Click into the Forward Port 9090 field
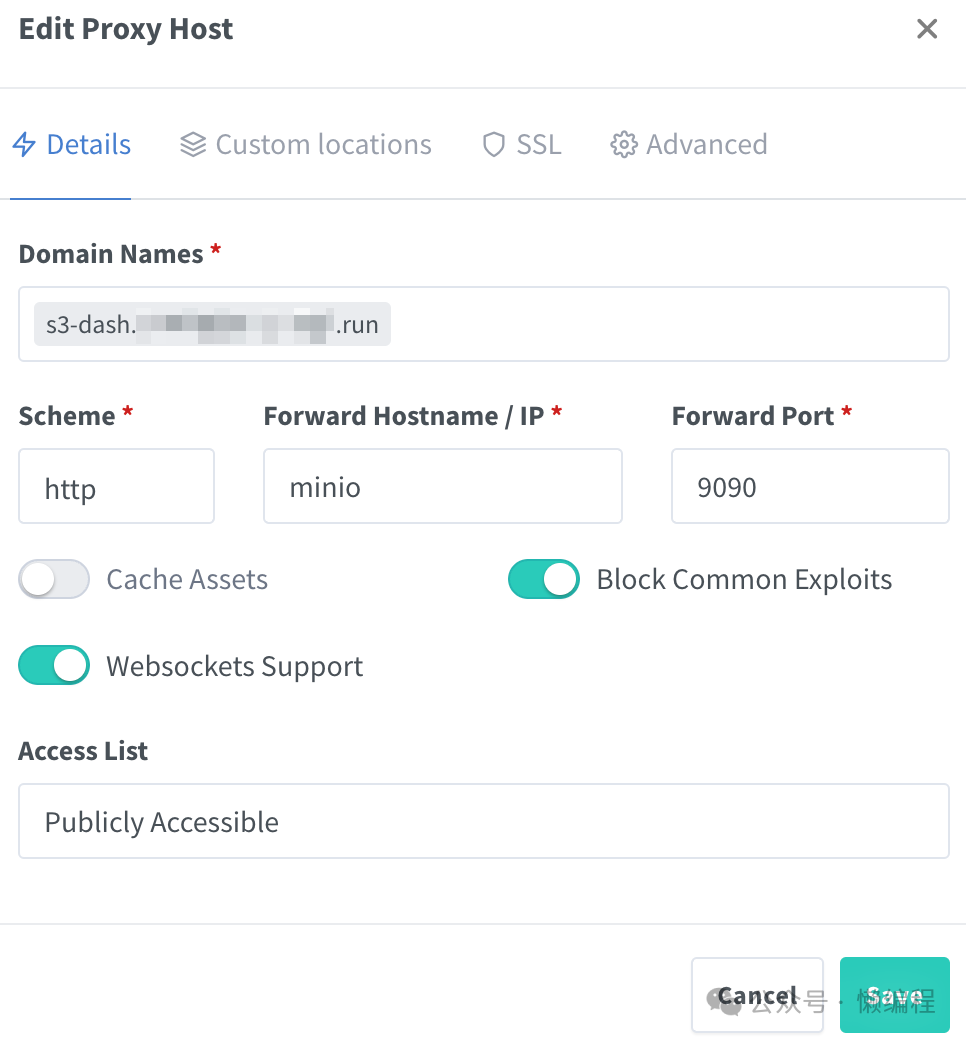 coord(810,486)
